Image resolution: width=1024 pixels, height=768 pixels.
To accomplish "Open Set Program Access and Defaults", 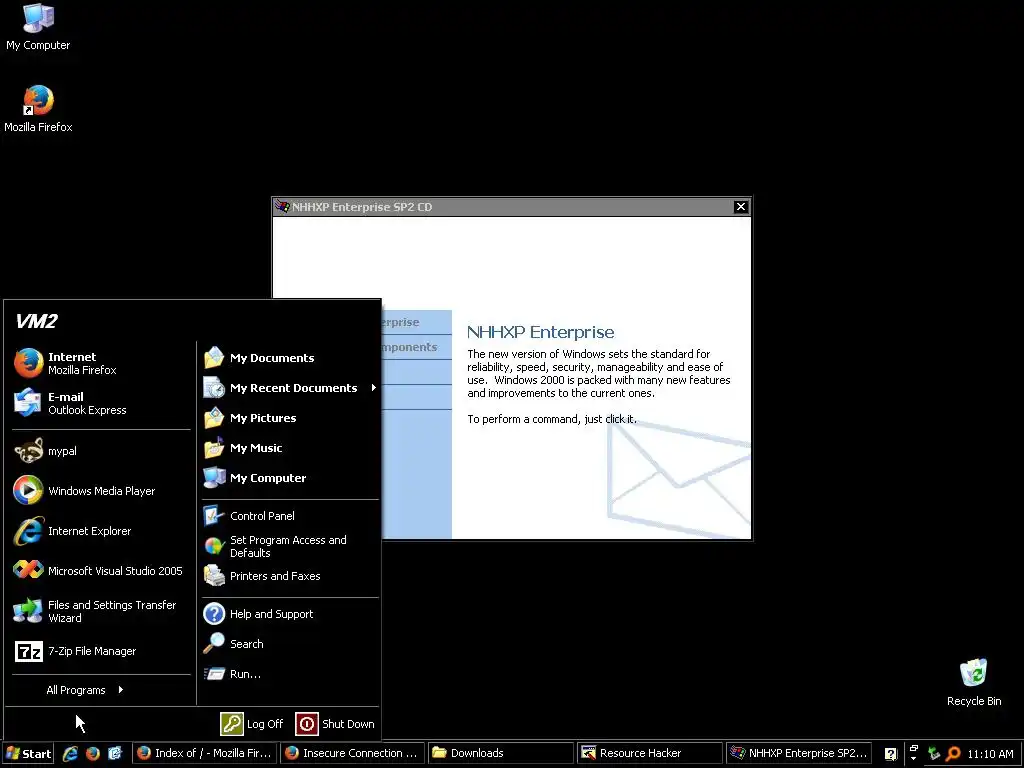I will click(x=290, y=546).
